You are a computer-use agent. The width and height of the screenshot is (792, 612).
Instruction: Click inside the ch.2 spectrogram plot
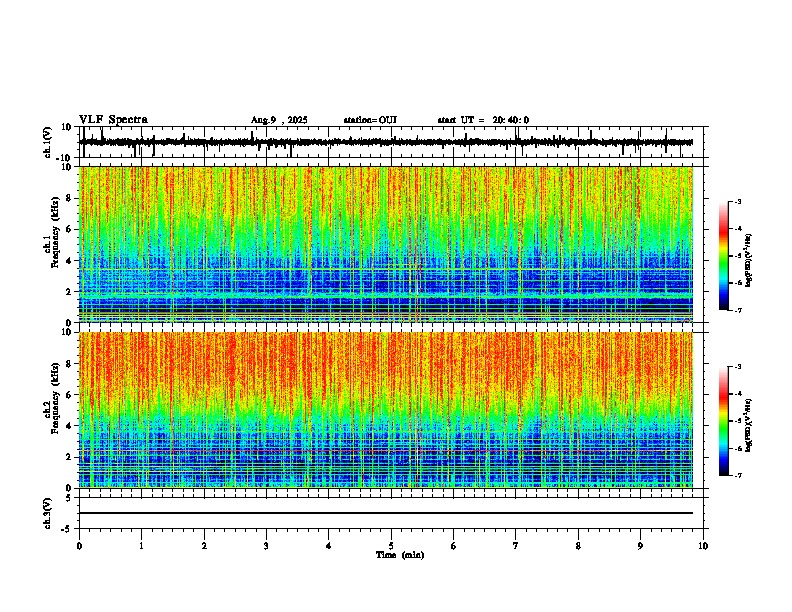pyautogui.click(x=386, y=410)
